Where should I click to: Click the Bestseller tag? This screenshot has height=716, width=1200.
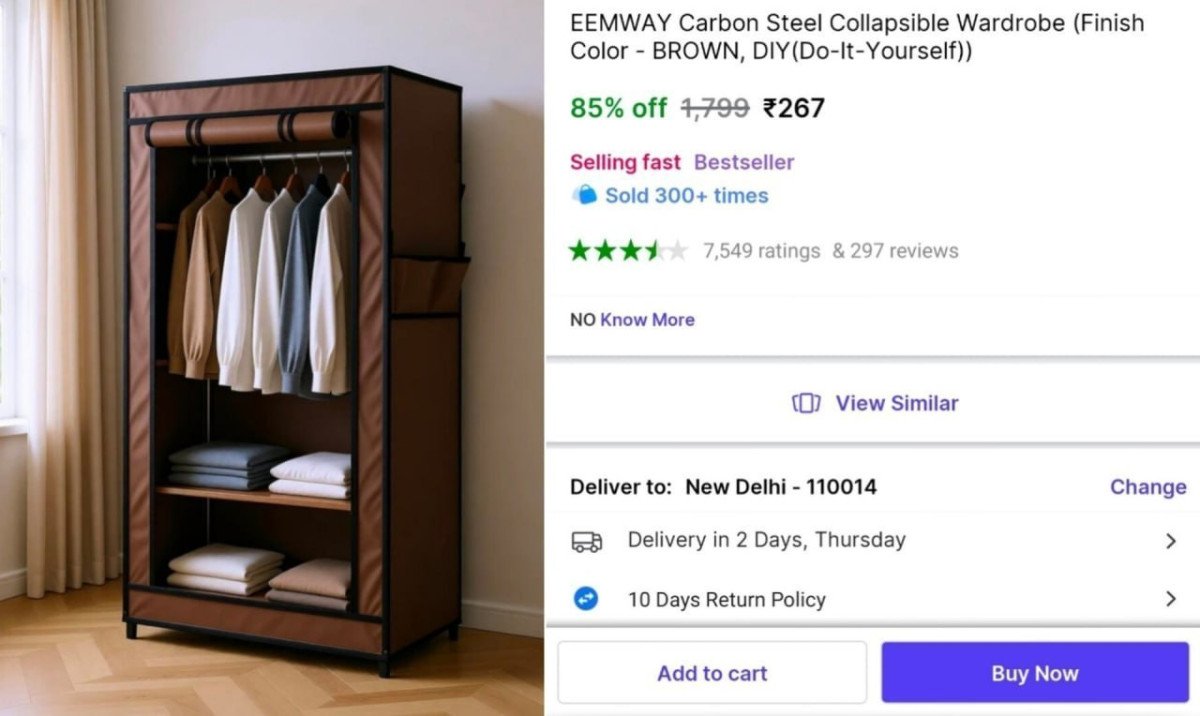pos(744,162)
